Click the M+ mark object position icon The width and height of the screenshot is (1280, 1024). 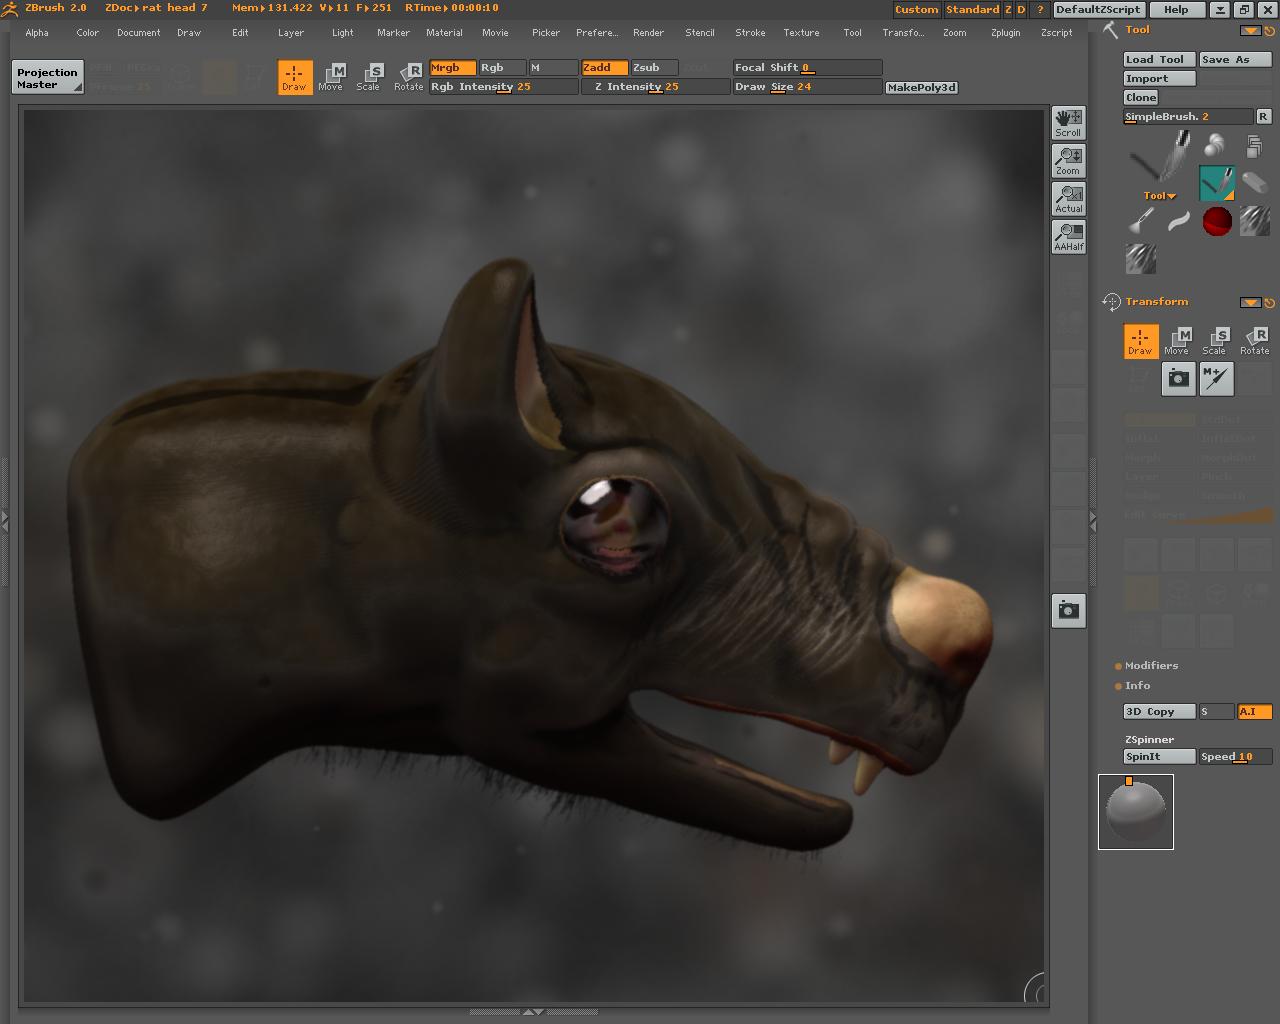[1217, 379]
